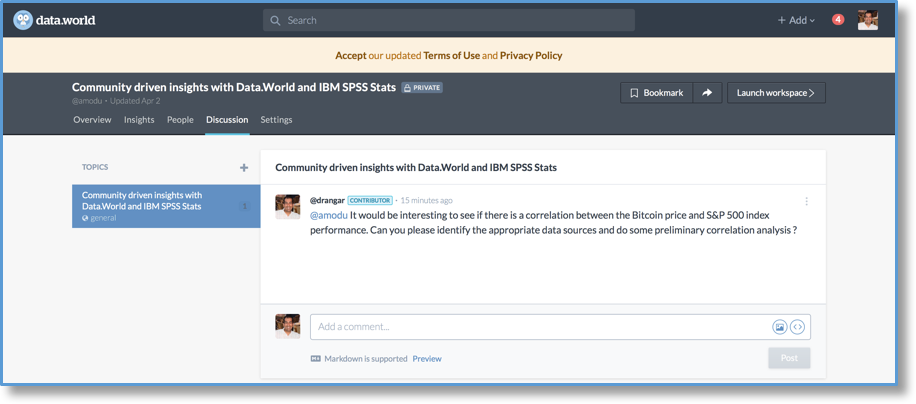
Task: Launch workspace button
Action: [776, 93]
